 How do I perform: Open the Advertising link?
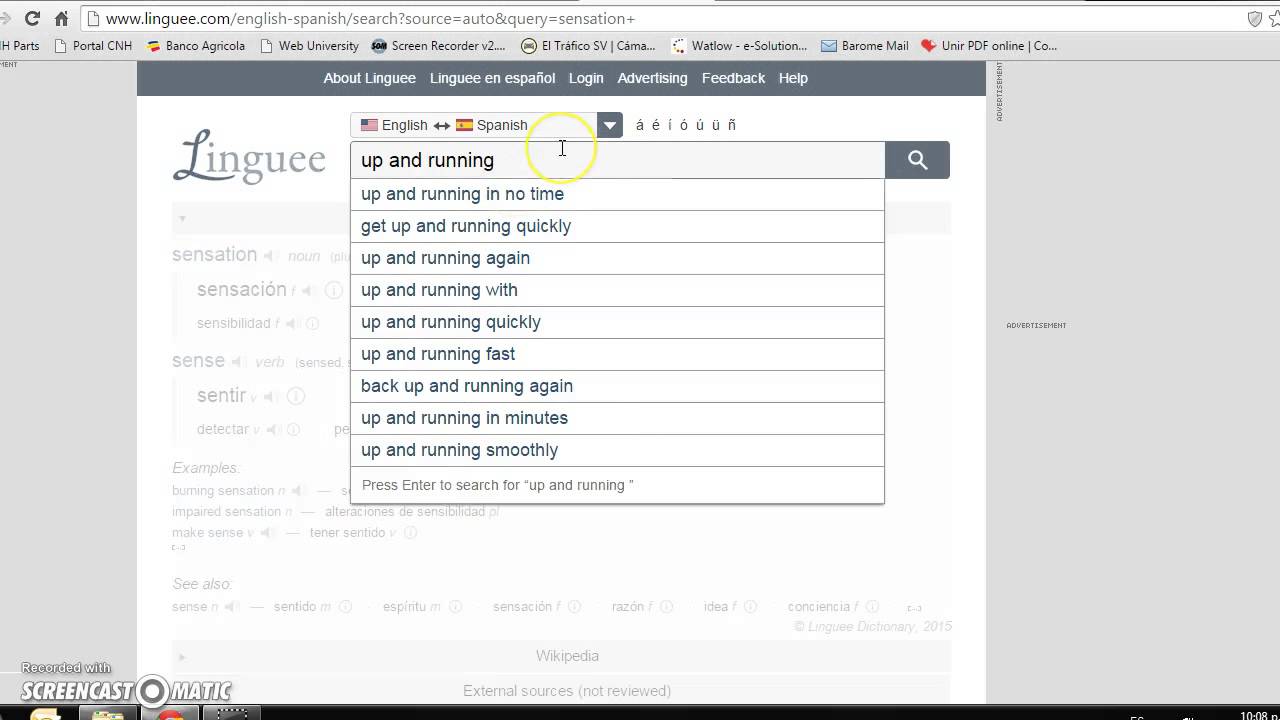[652, 78]
